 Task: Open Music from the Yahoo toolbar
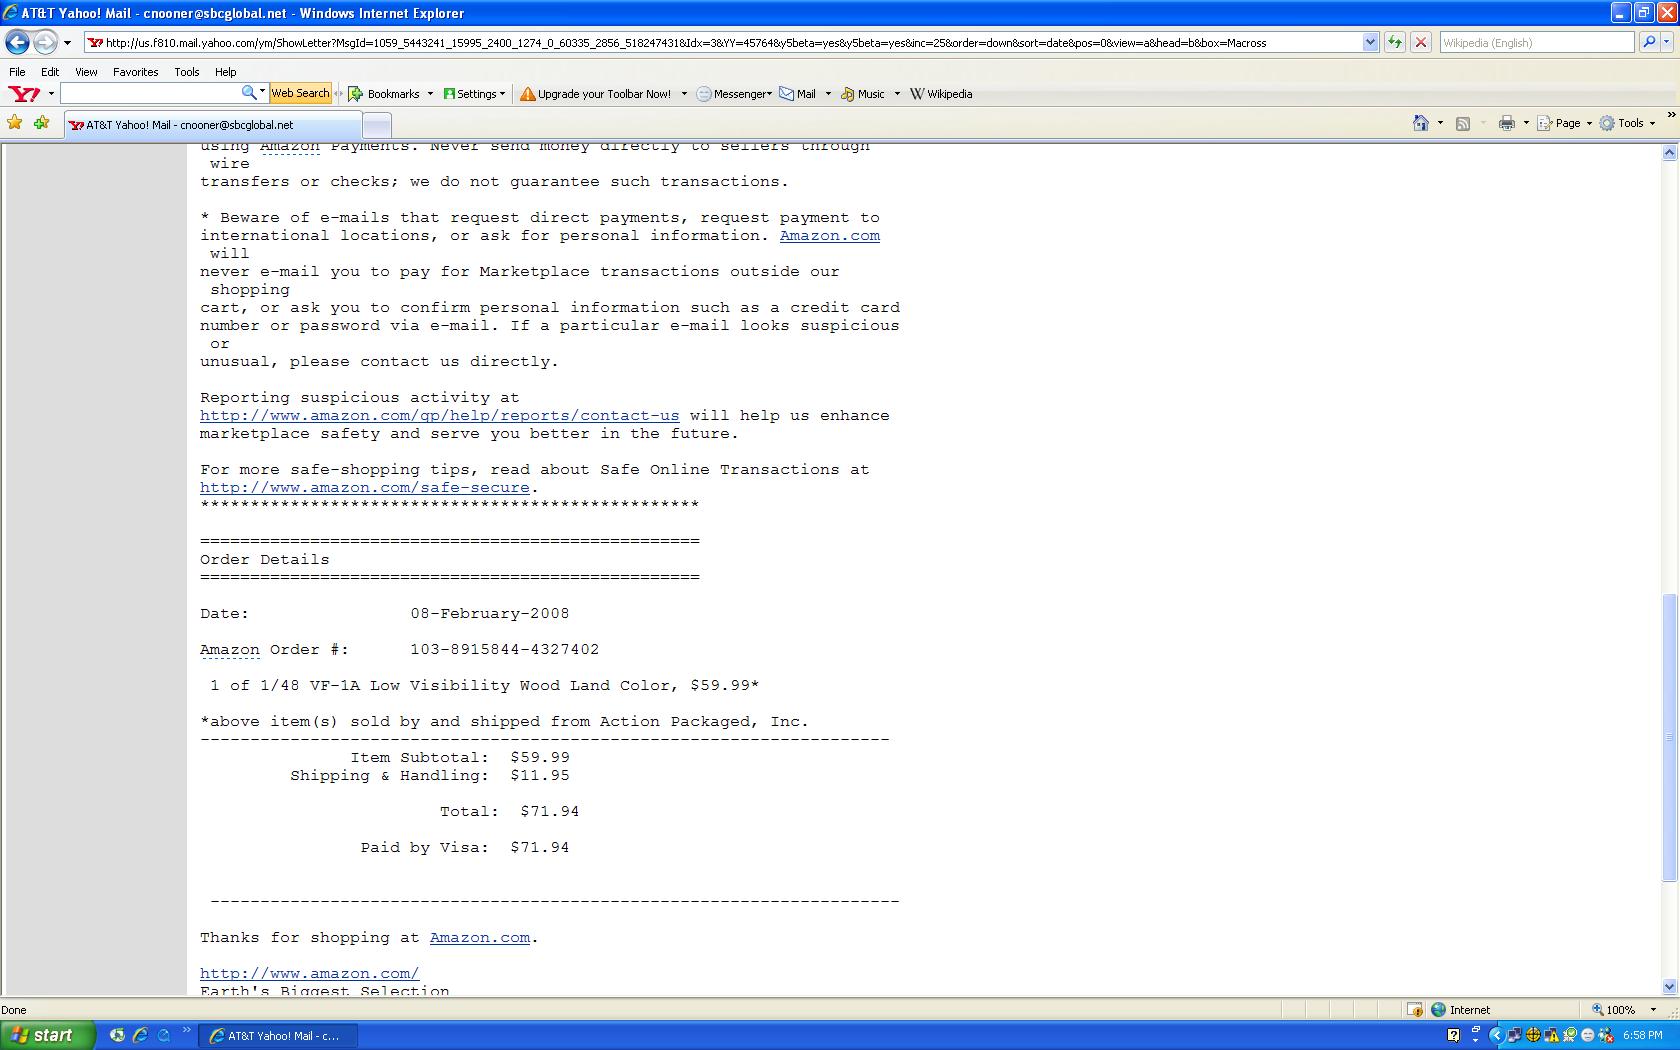point(863,94)
